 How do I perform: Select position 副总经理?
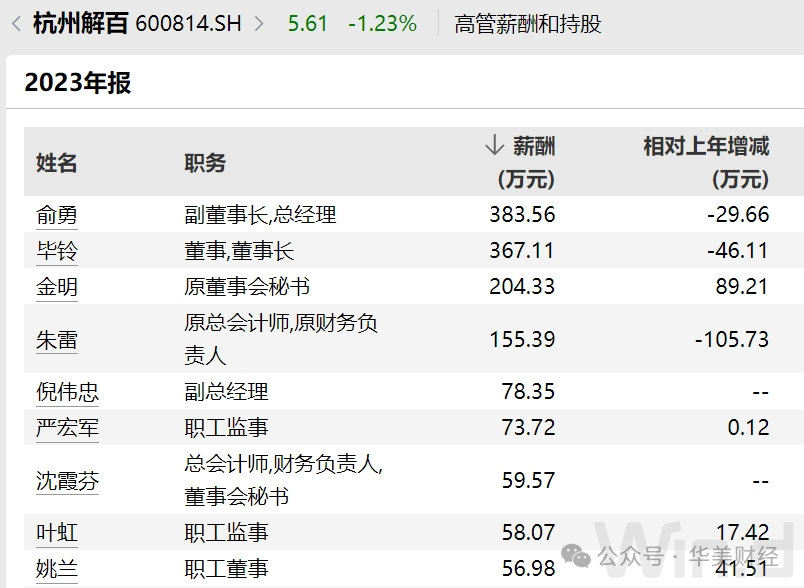point(226,392)
